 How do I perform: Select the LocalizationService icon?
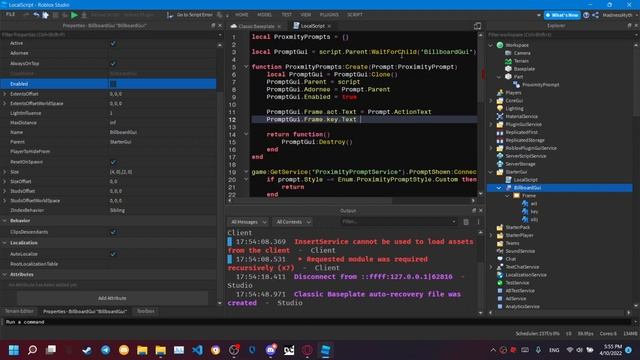click(500, 275)
